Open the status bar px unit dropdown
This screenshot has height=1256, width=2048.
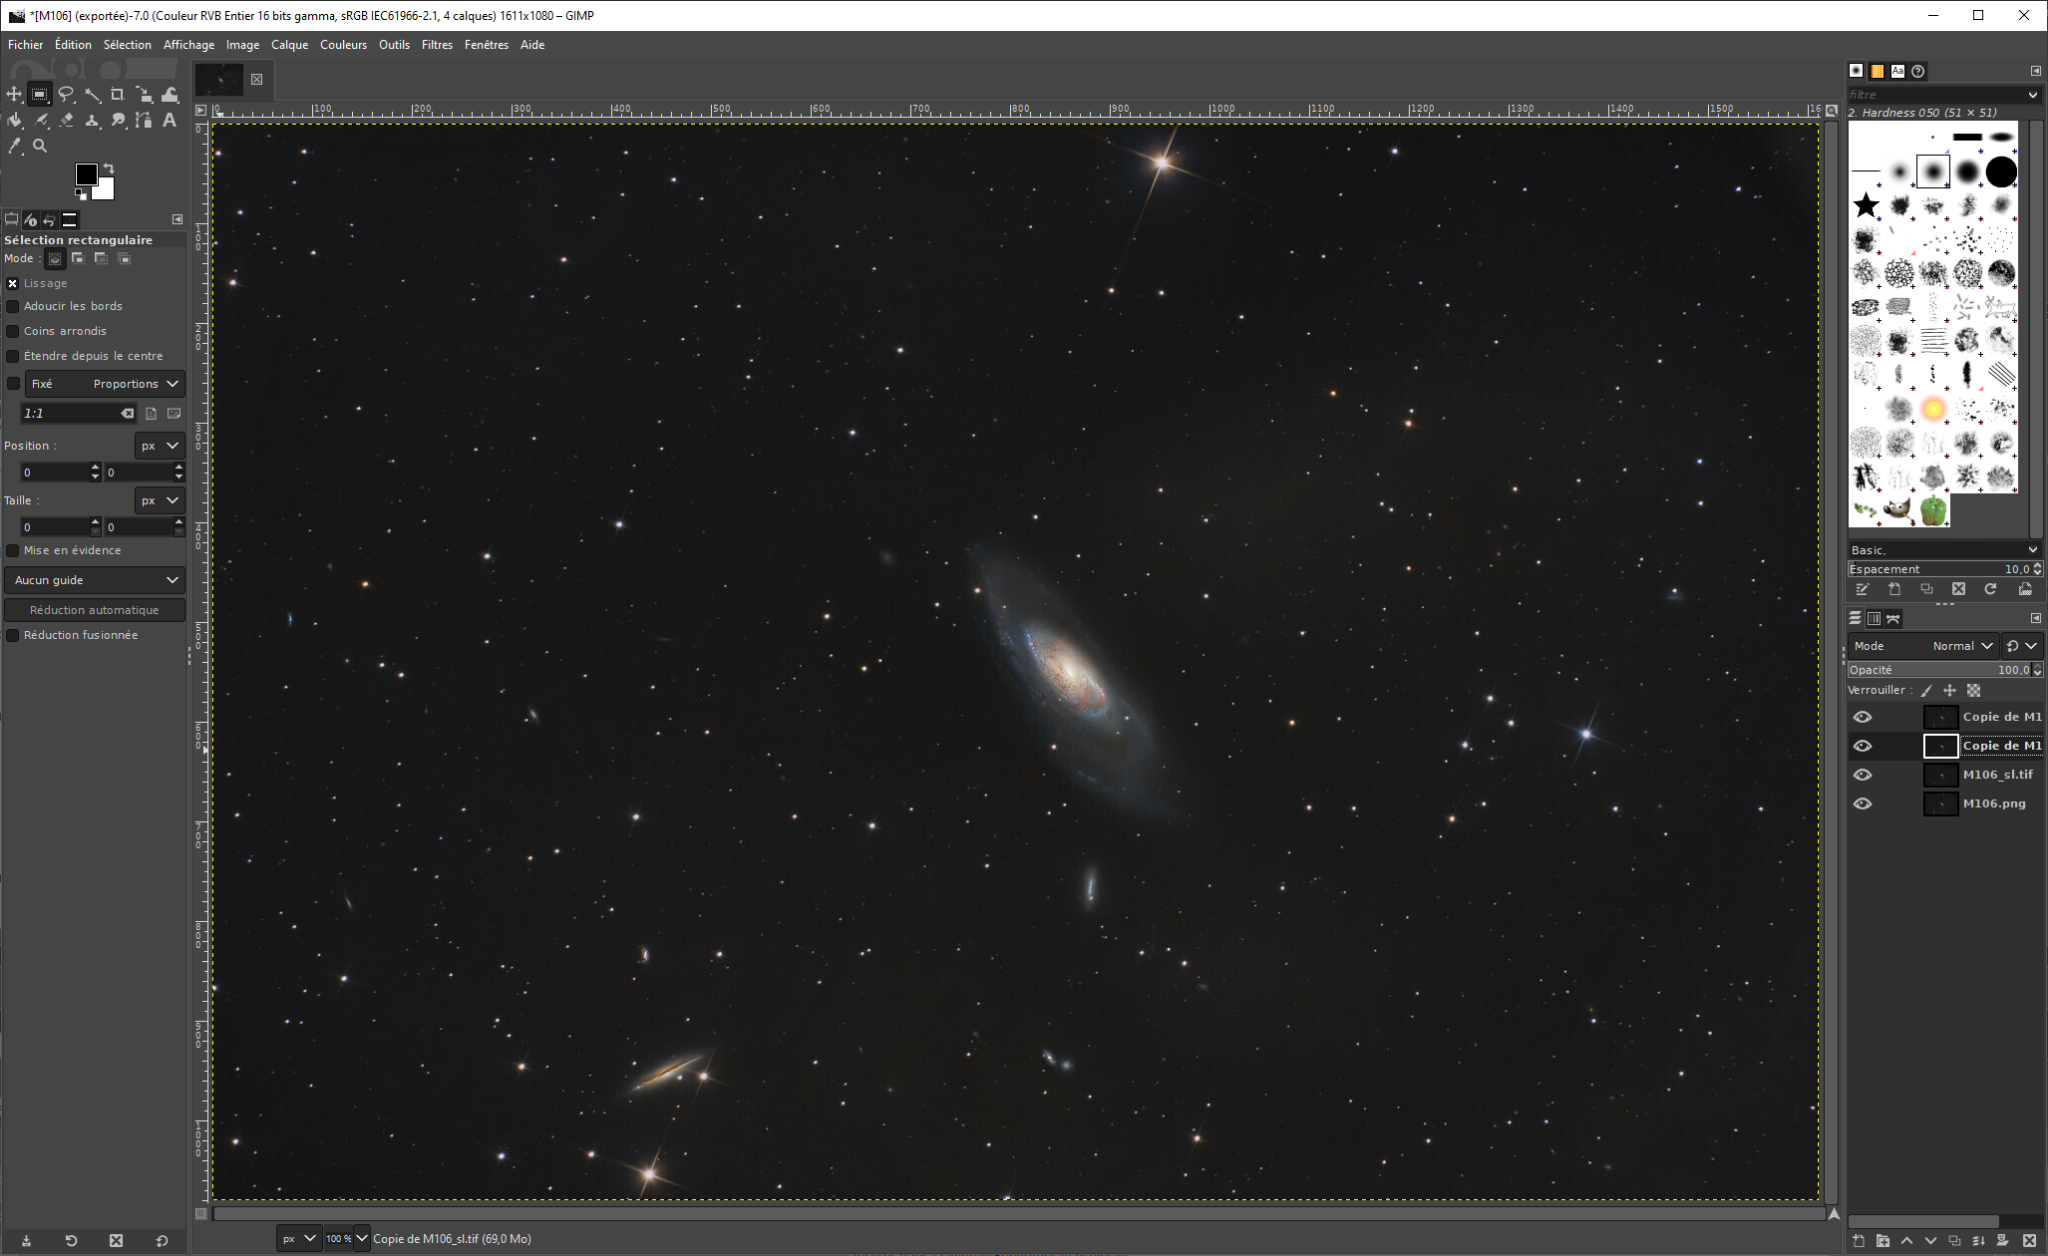[299, 1239]
